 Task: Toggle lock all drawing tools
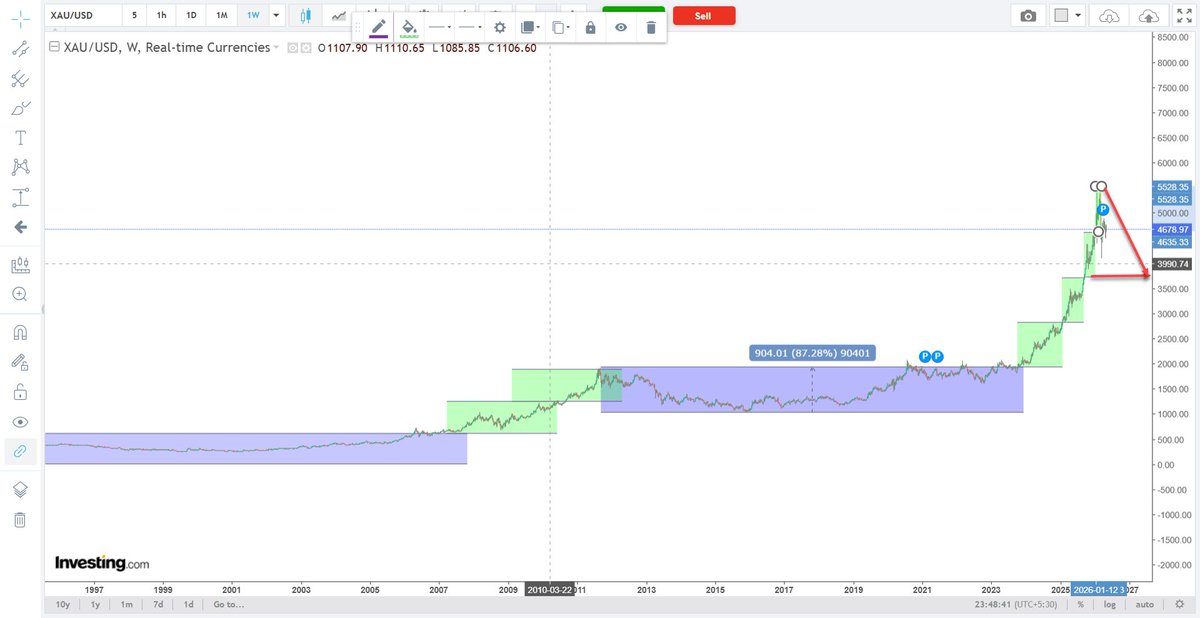pos(20,392)
